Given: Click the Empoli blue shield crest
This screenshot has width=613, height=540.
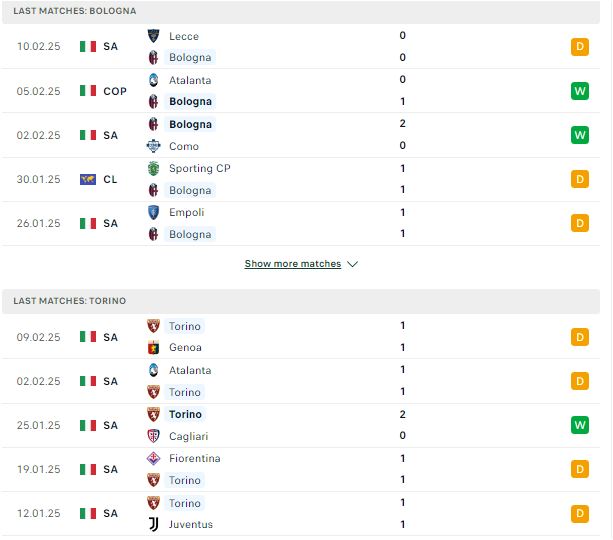Looking at the screenshot, I should pos(153,212).
